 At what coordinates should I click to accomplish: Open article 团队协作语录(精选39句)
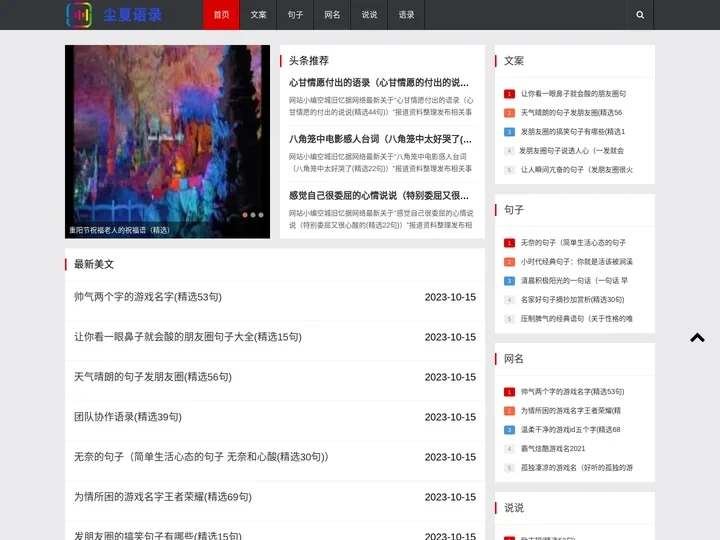coord(128,417)
